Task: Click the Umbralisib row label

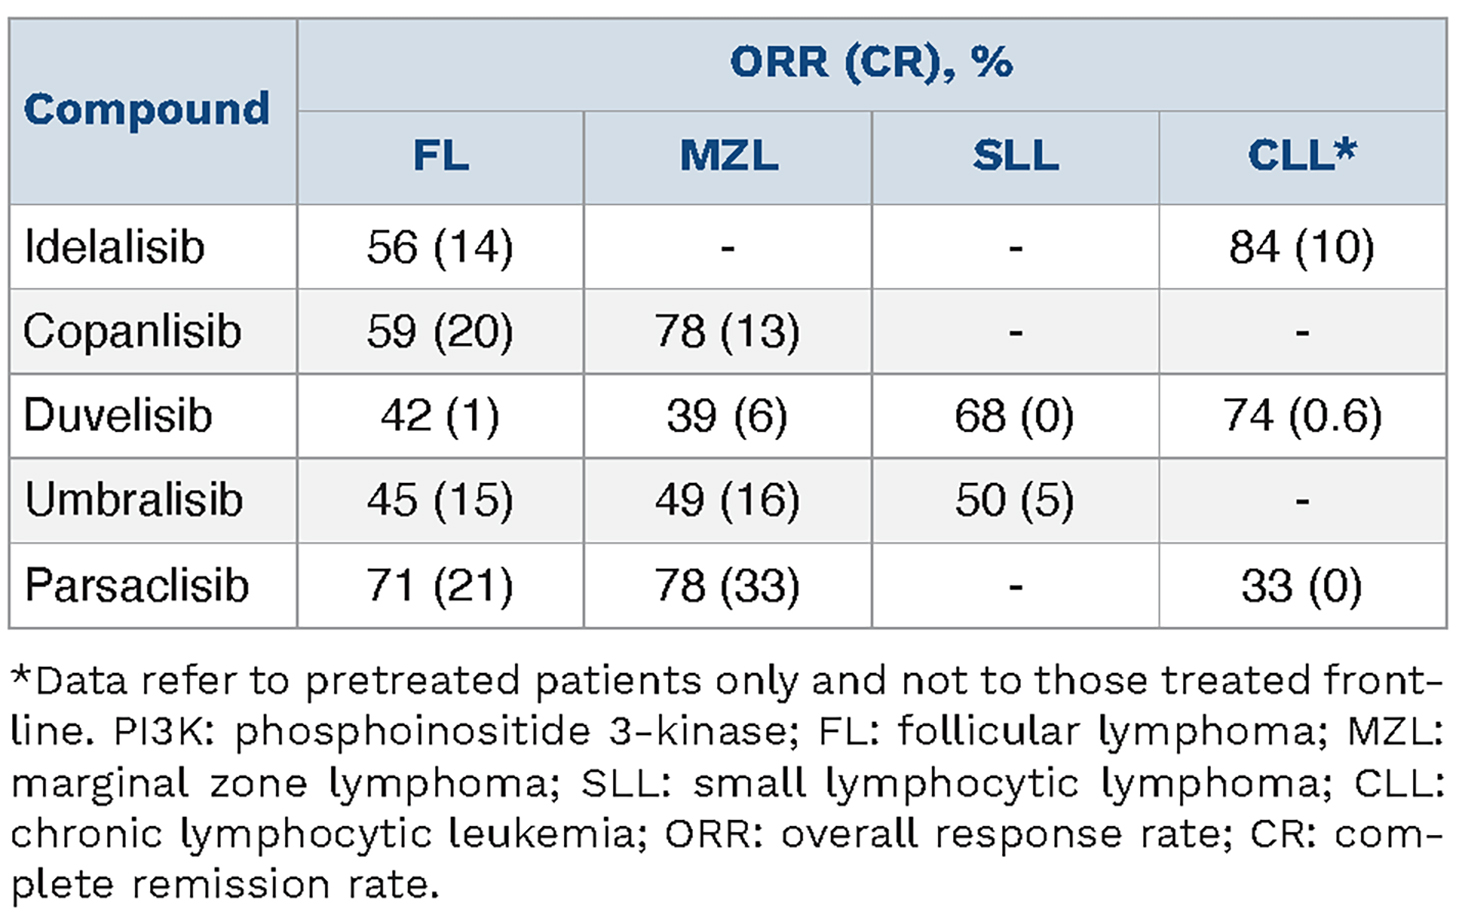Action: tap(134, 499)
